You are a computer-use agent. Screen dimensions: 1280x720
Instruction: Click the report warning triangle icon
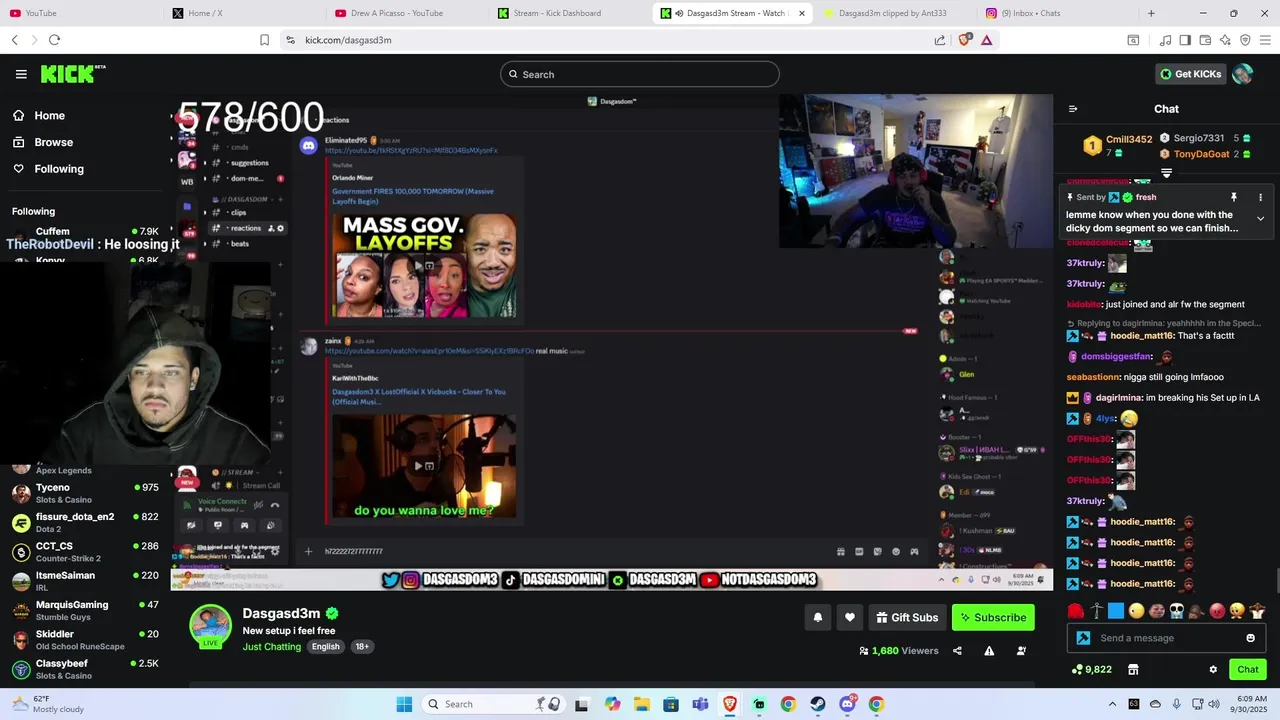989,651
